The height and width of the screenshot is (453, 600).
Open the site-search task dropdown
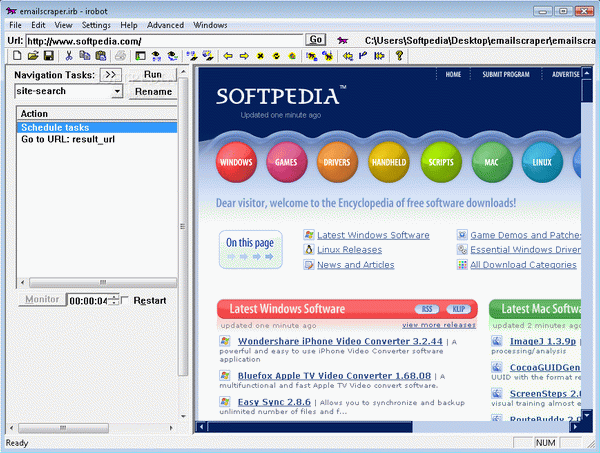[x=117, y=91]
